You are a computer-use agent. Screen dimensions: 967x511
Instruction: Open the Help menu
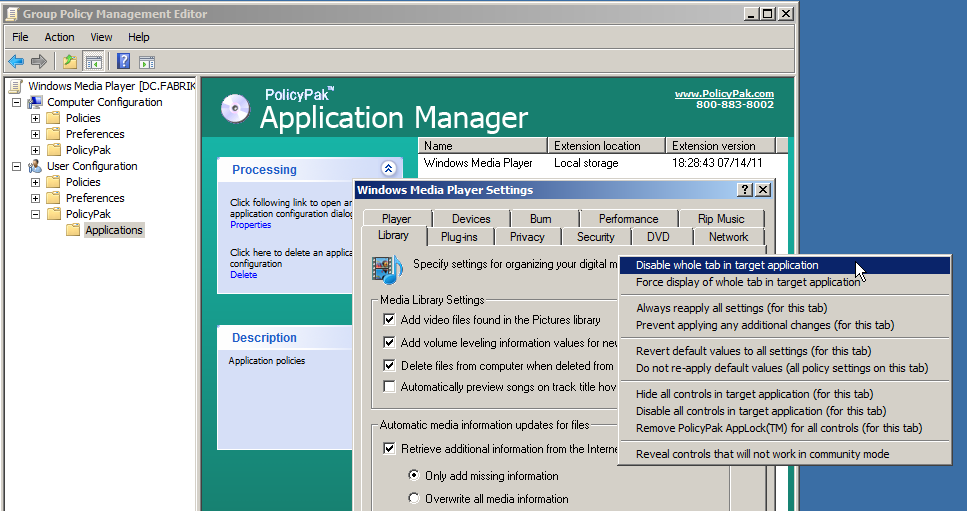click(139, 37)
